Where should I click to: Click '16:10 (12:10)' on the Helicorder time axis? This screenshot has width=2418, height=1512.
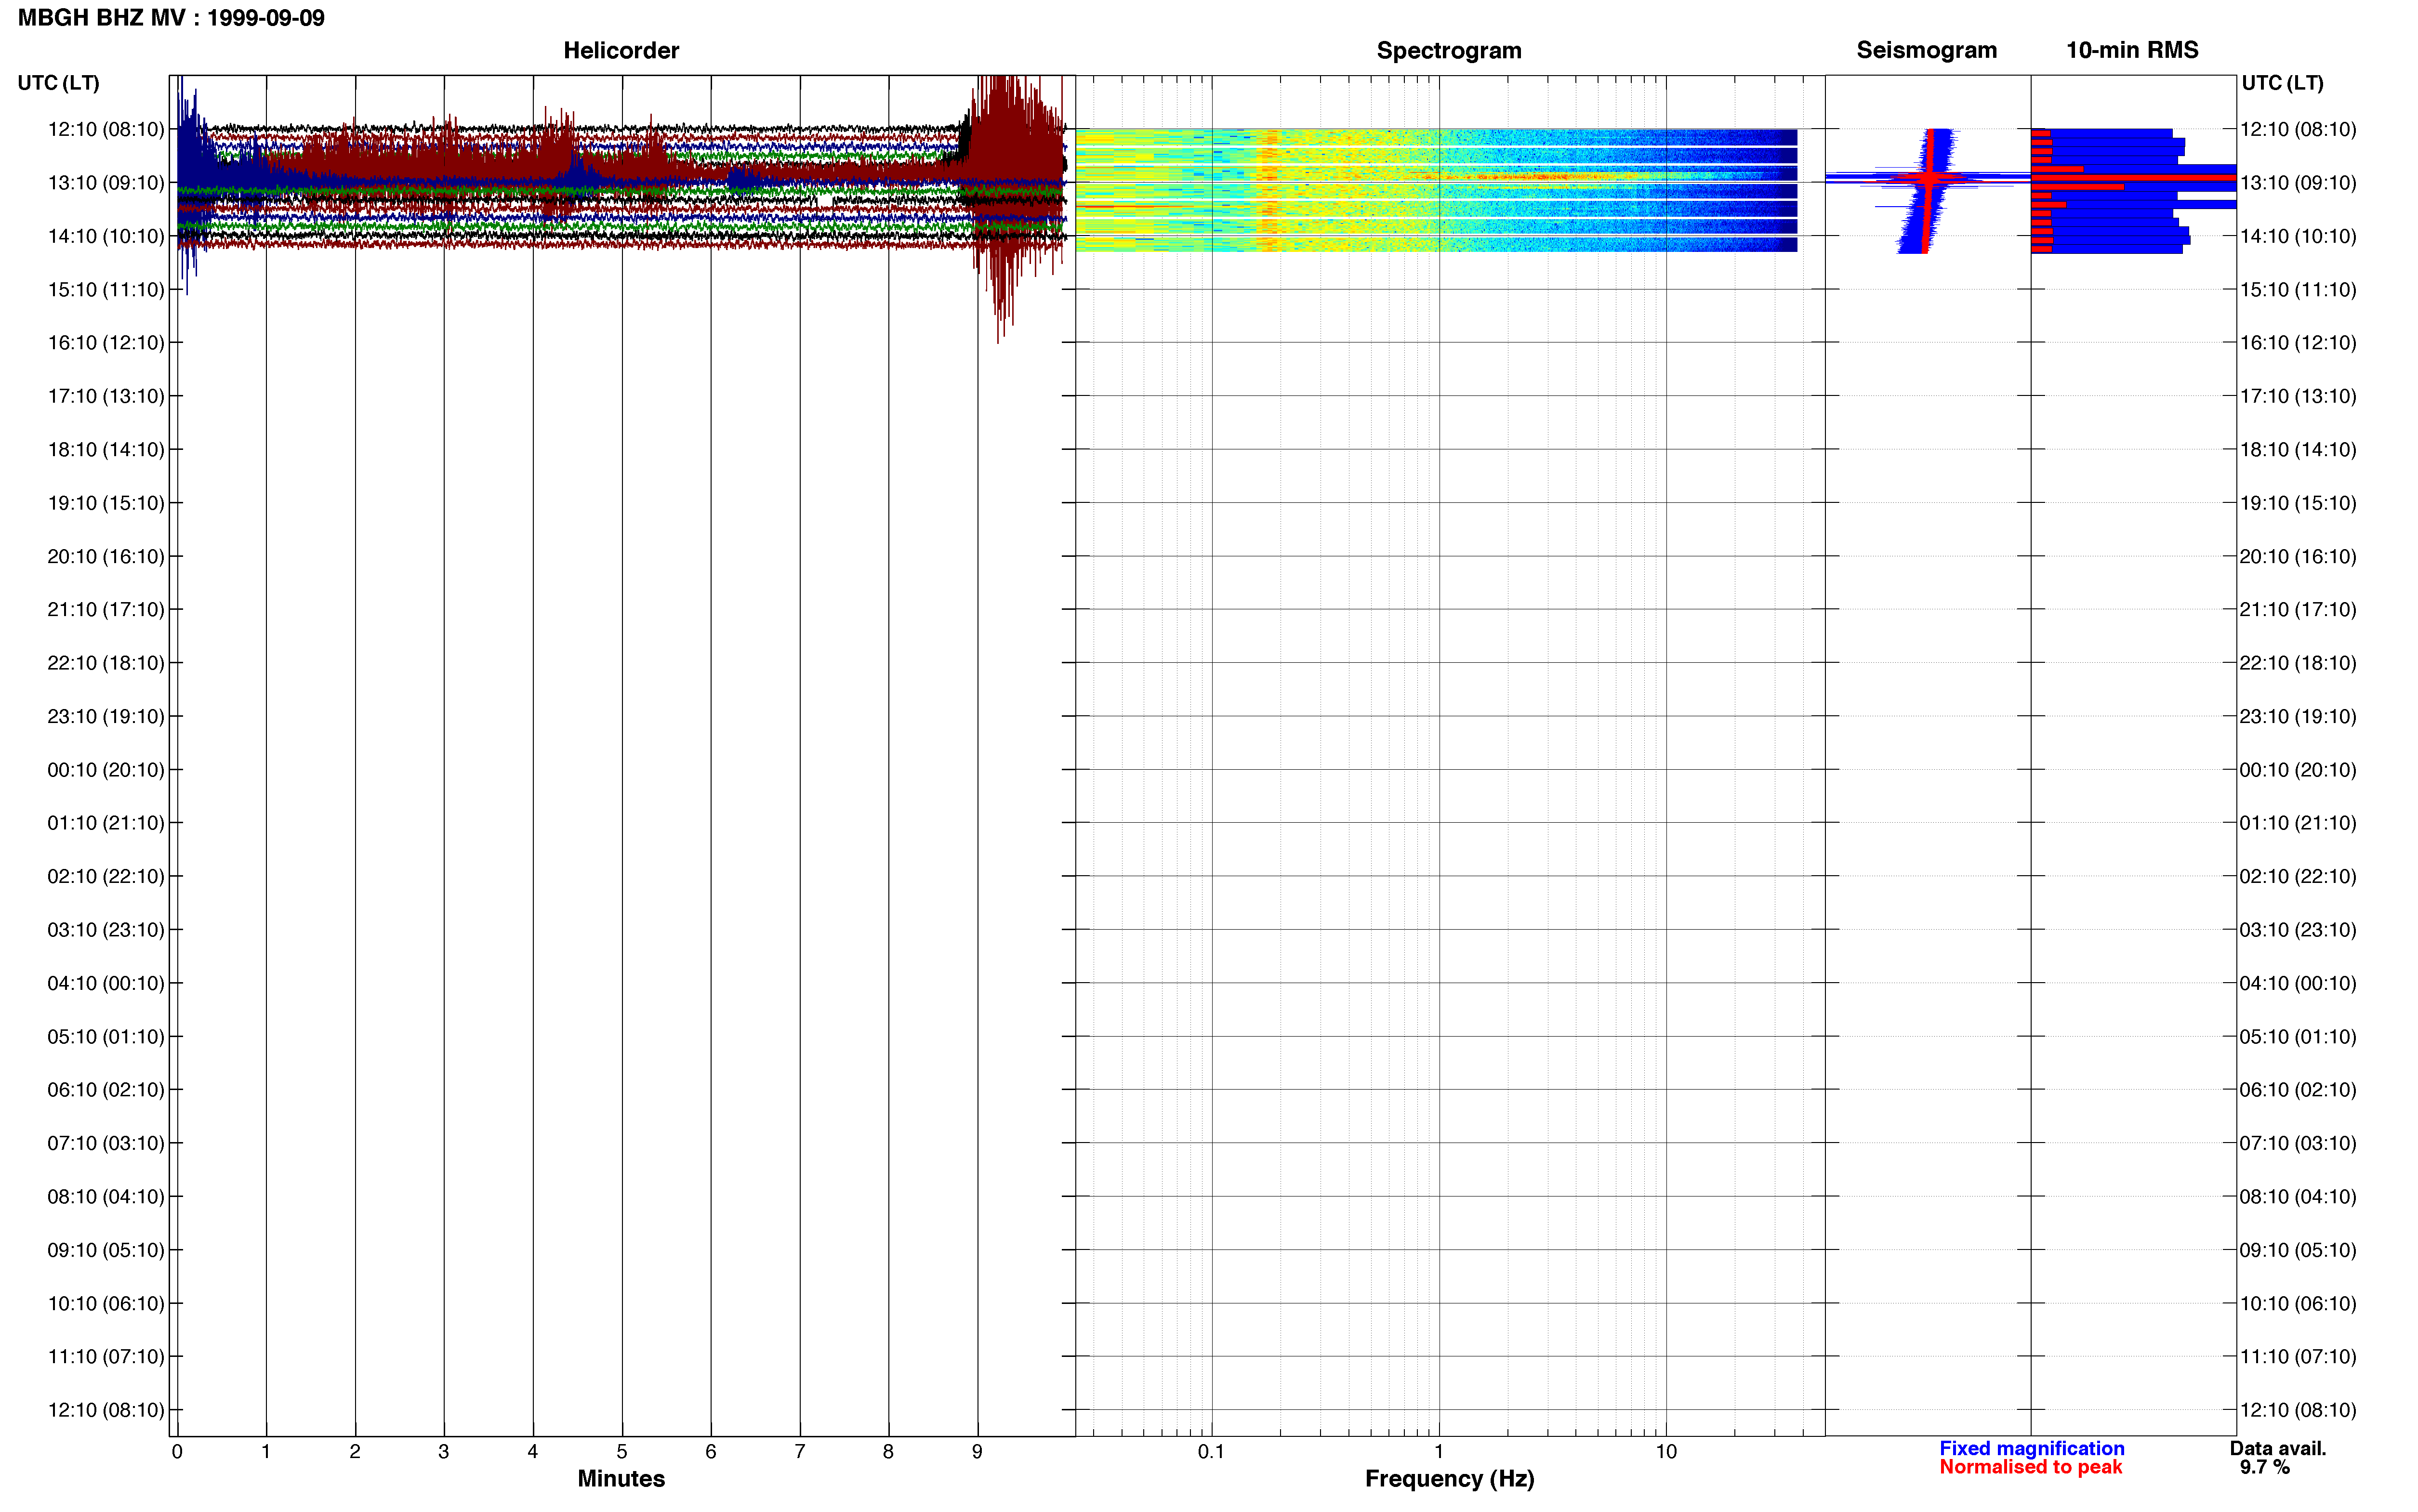coord(106,343)
